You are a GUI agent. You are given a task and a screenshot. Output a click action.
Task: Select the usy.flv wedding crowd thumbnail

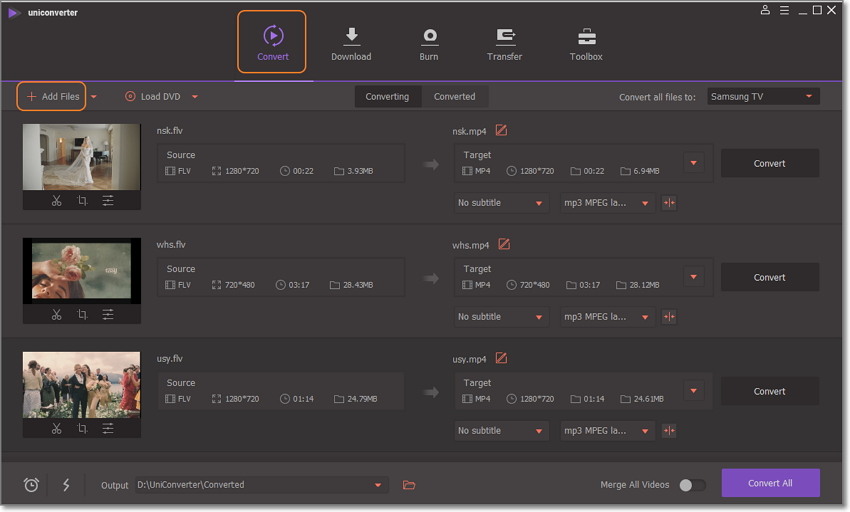click(81, 385)
